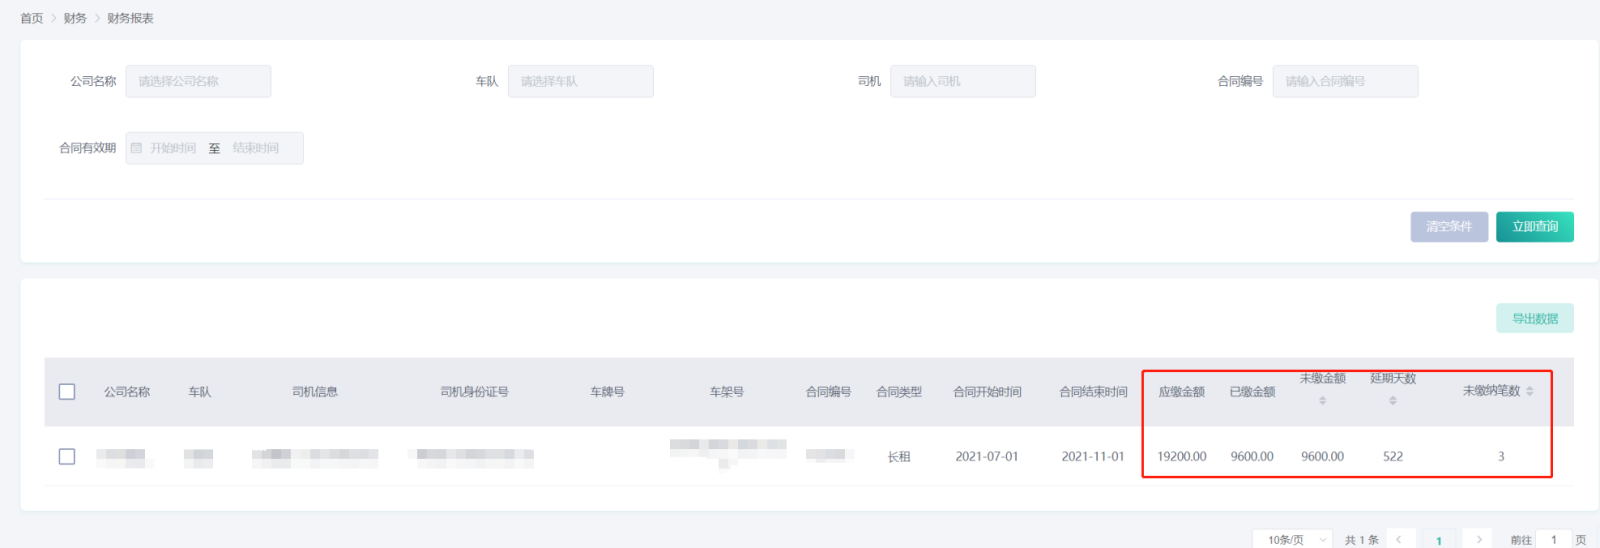The height and width of the screenshot is (548, 1600).
Task: Click the 清空条件 clear filters button
Action: click(1449, 227)
